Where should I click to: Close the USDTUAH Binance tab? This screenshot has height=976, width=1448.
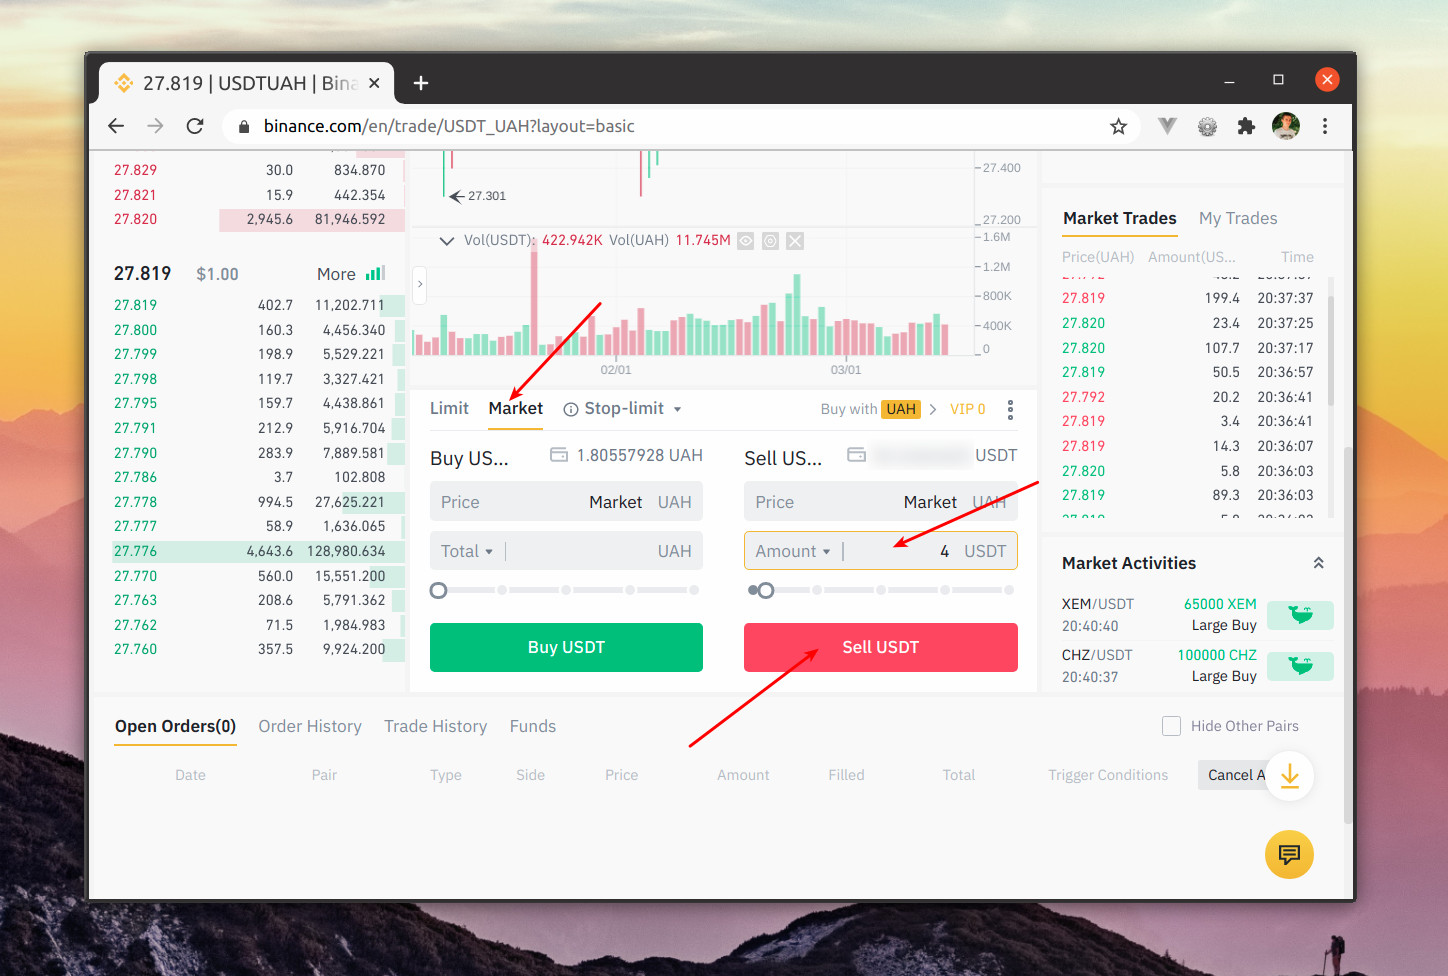pos(374,83)
